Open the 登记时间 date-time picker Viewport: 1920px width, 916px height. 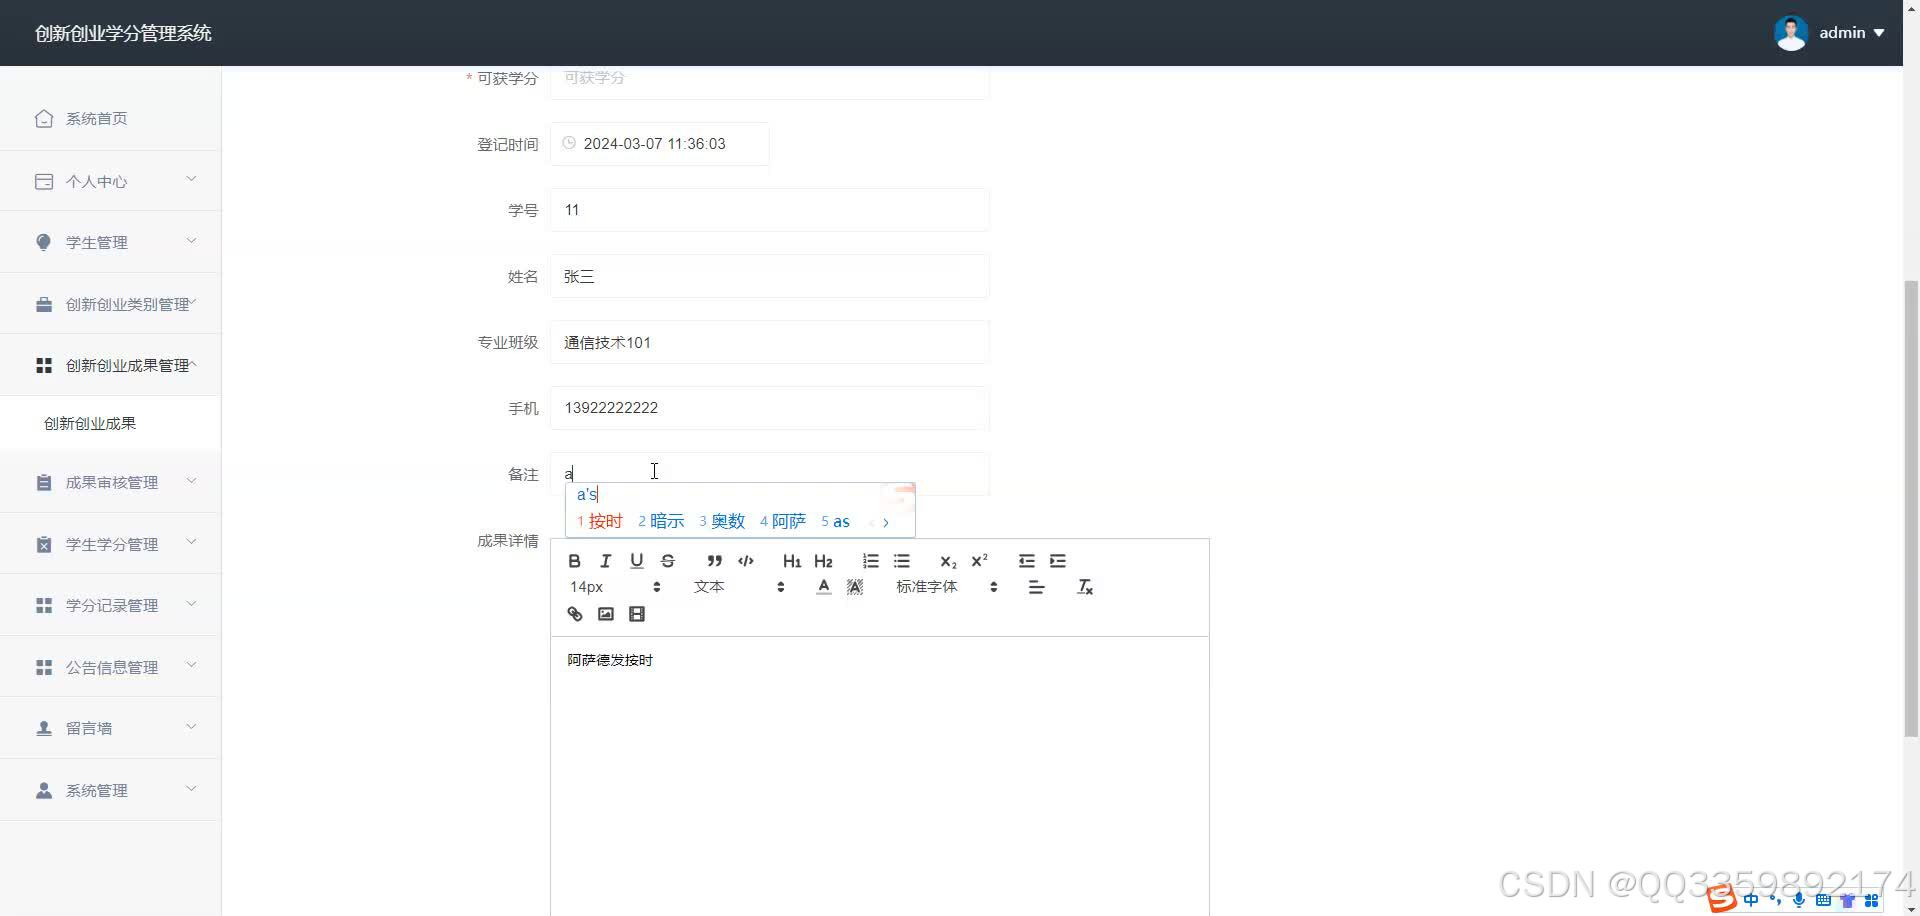pos(659,144)
